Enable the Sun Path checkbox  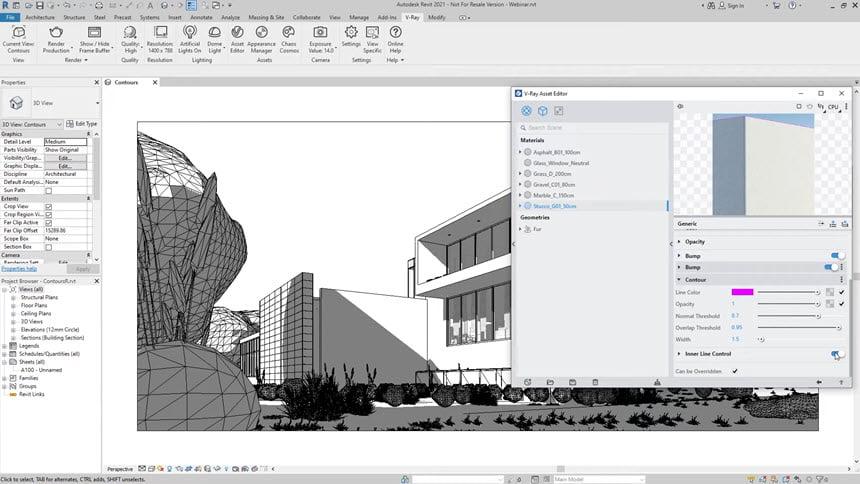click(x=48, y=190)
